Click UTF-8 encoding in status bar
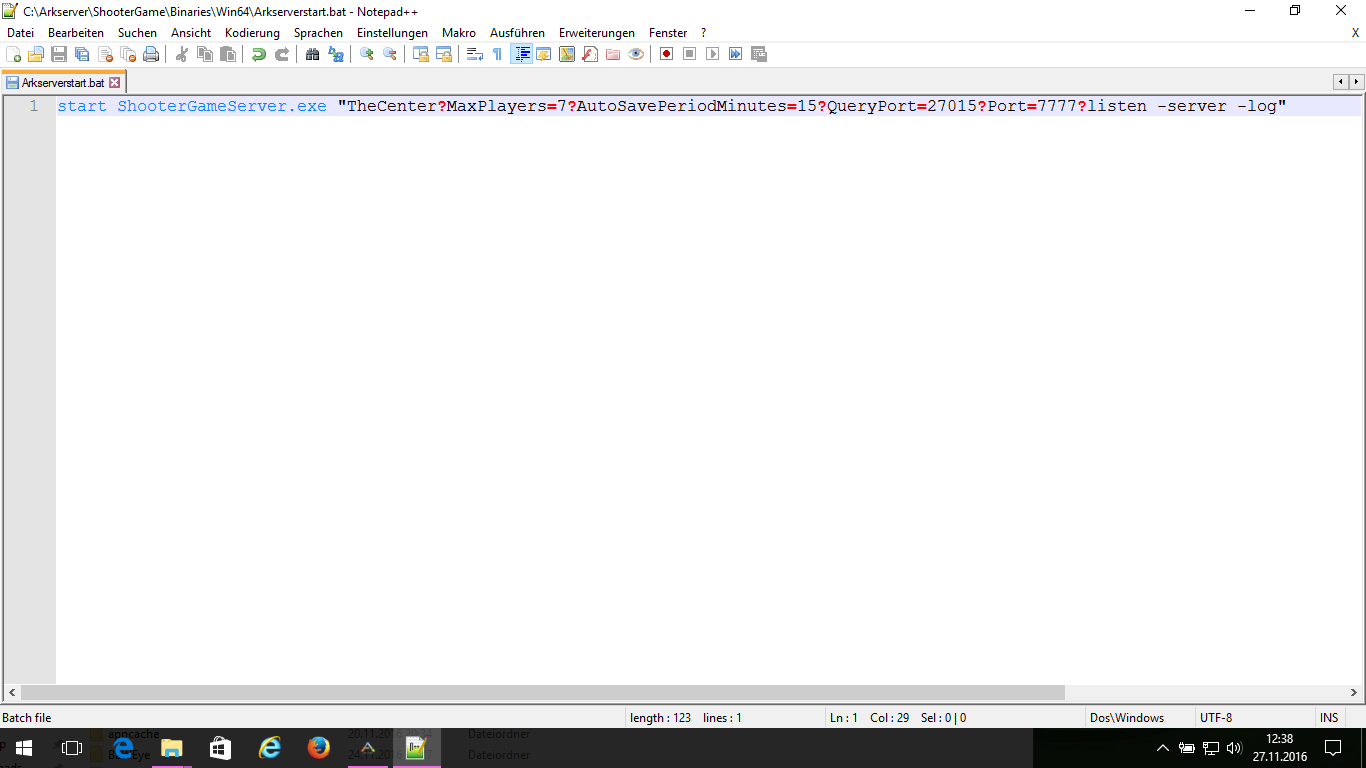The image size is (1366, 768). (x=1216, y=718)
